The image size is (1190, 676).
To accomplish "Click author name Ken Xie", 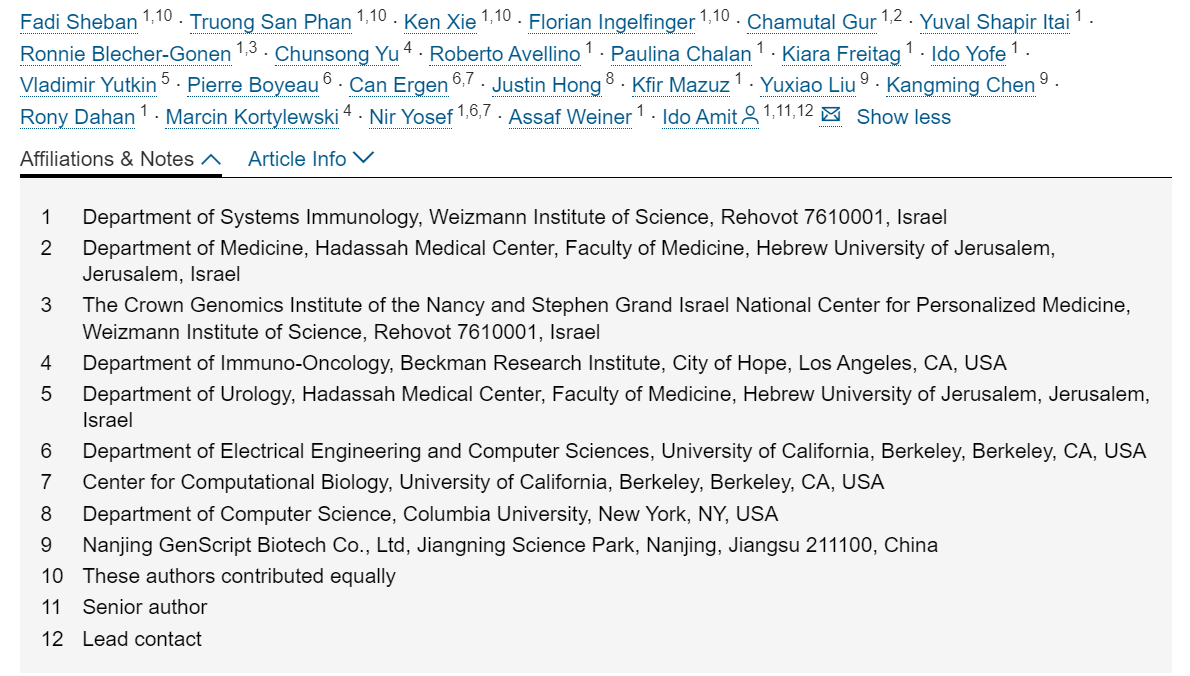I will [440, 22].
